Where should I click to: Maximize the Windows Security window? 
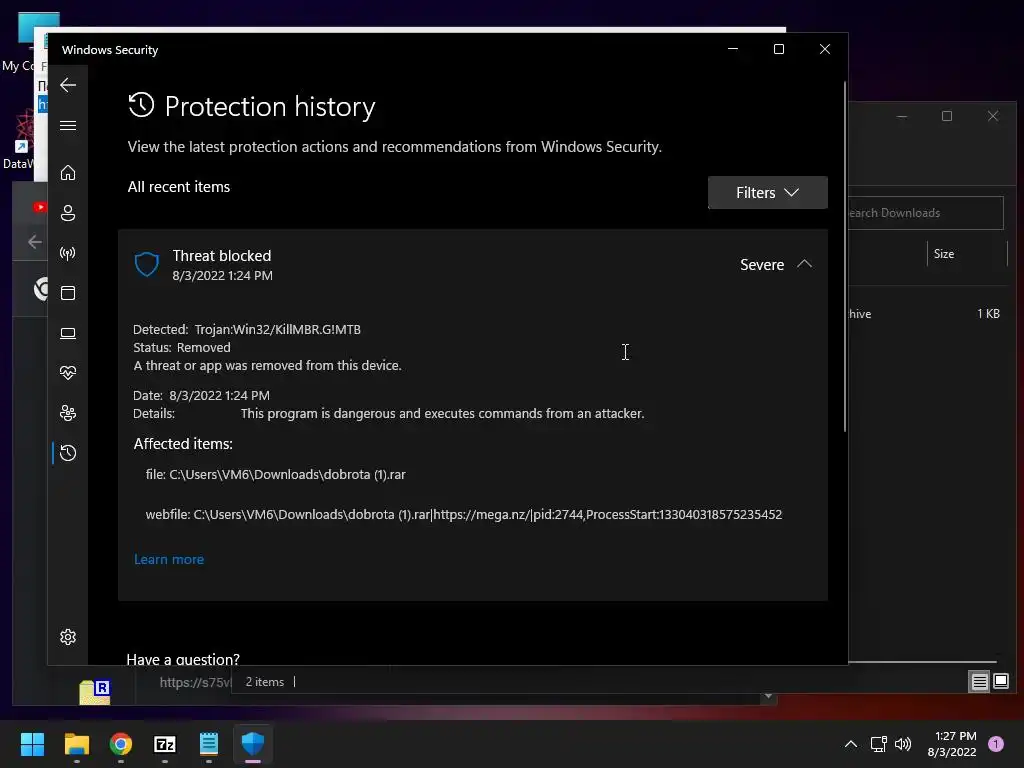point(778,49)
